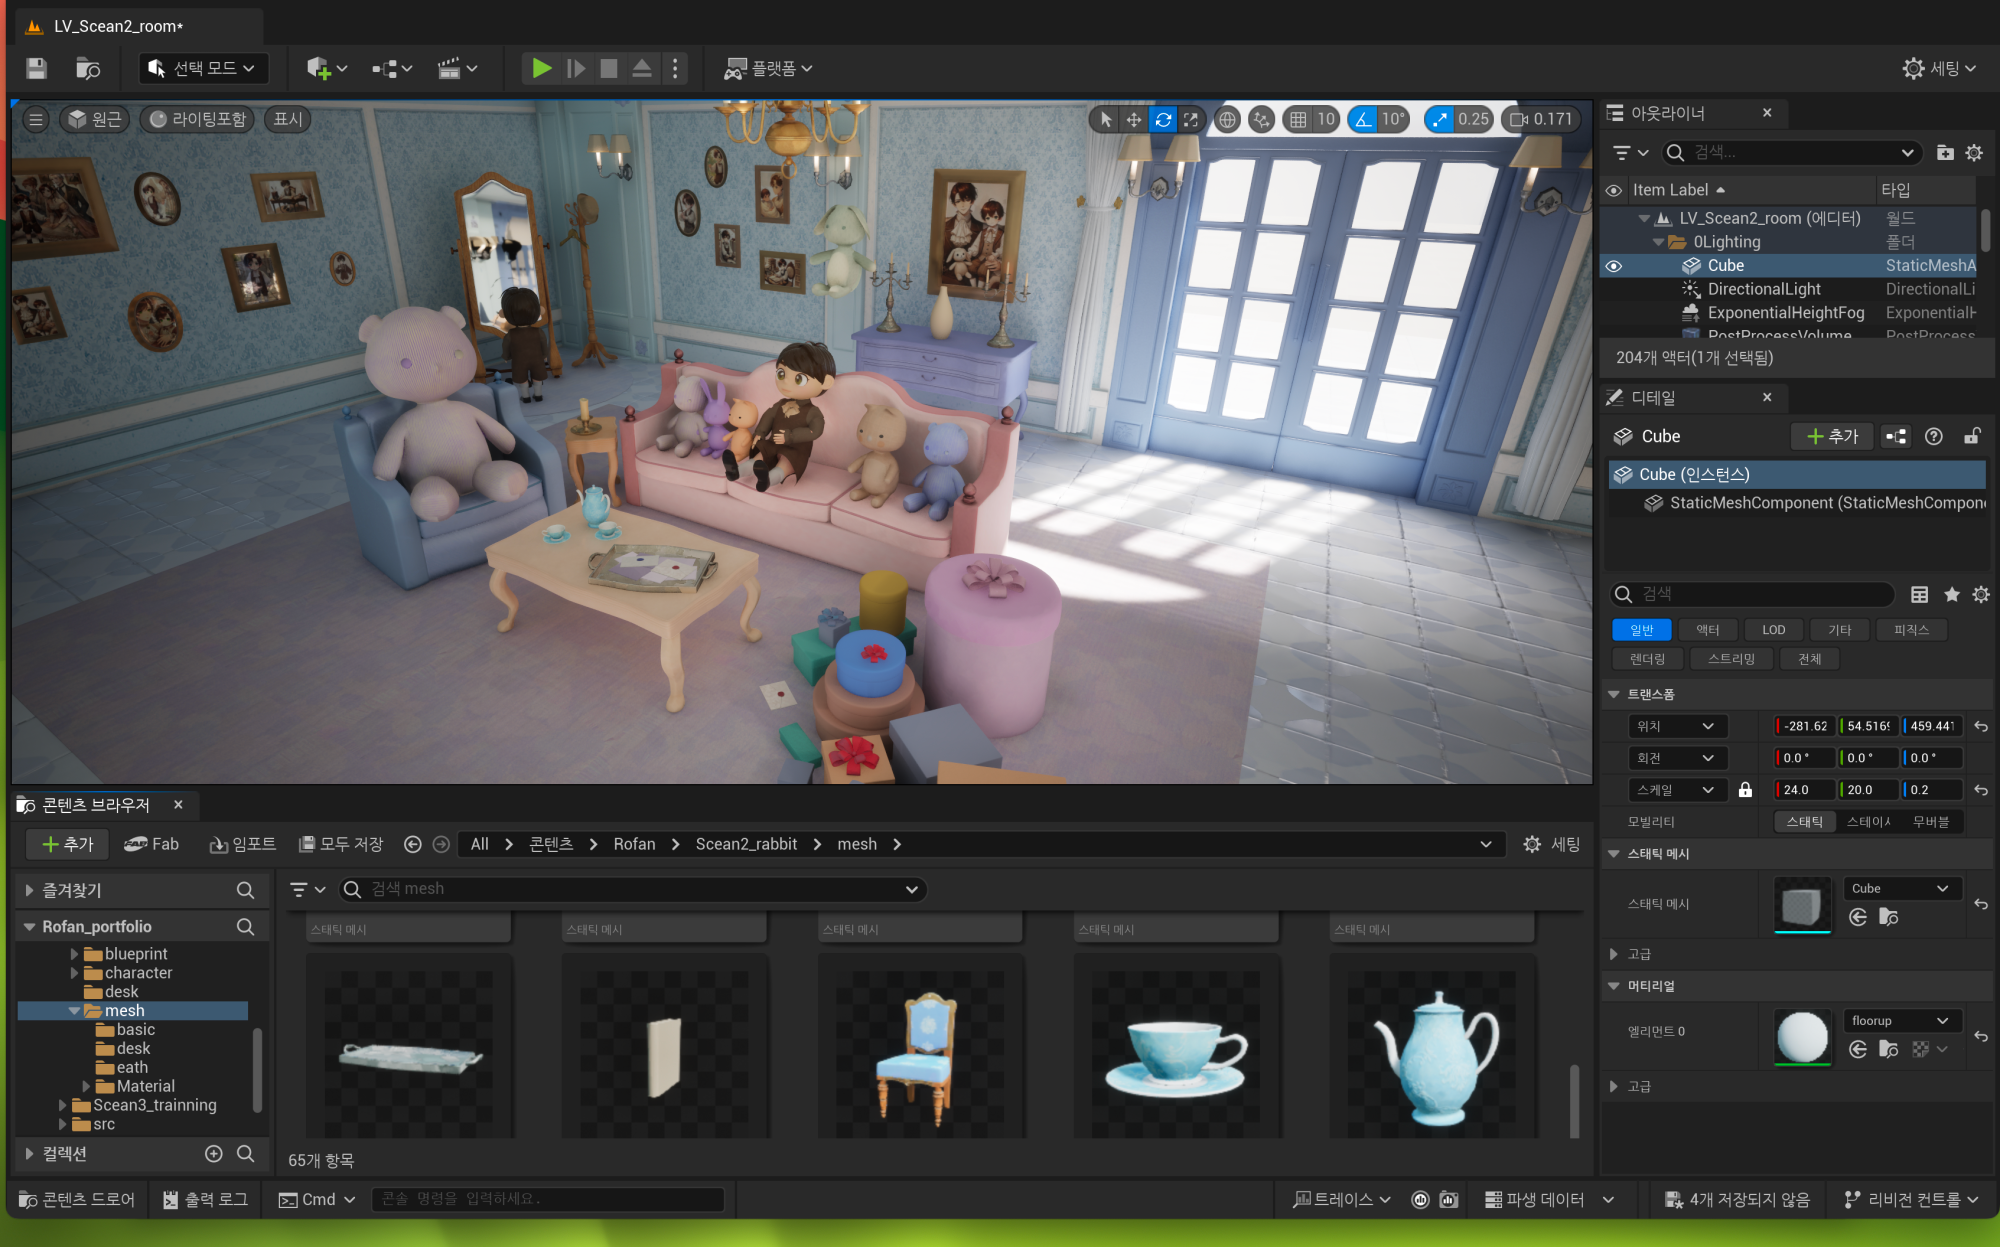Open camera speed 0.171 setting
The width and height of the screenshot is (2000, 1247).
tap(1541, 119)
